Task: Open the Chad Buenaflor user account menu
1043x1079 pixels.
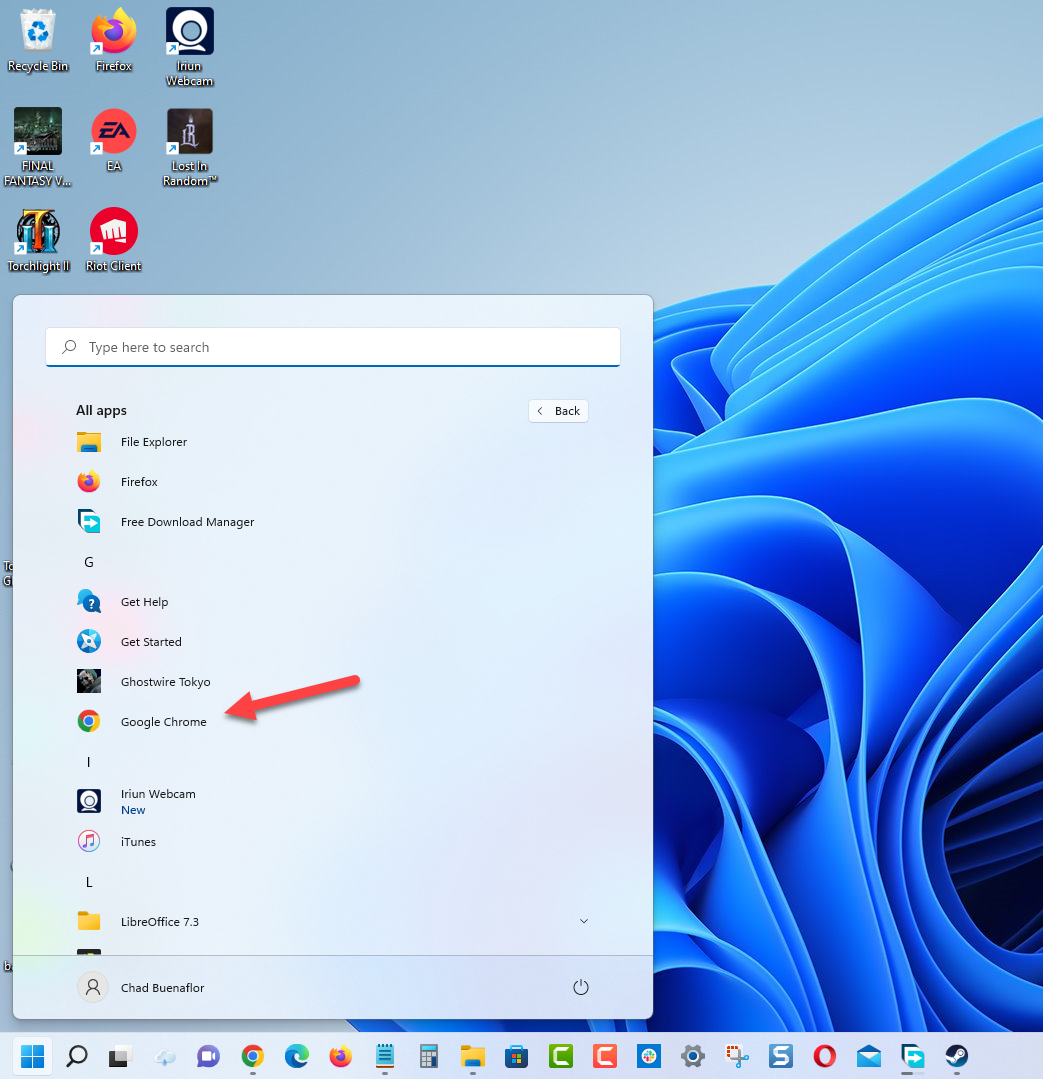Action: click(x=141, y=987)
